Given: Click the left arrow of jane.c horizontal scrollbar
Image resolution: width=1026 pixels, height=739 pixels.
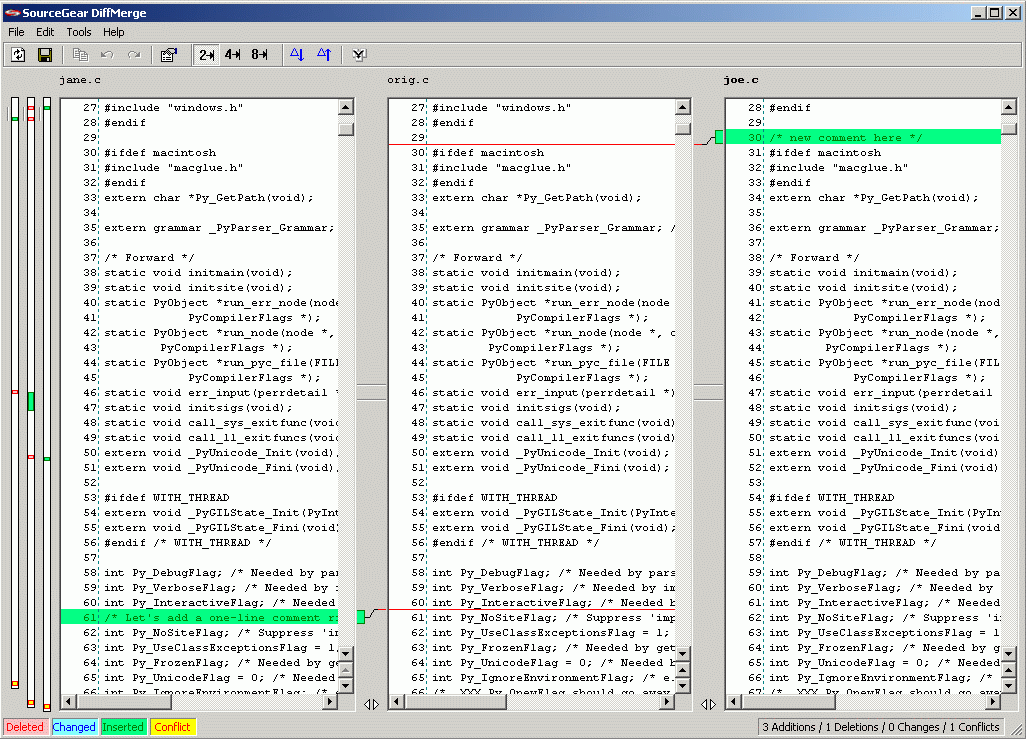Looking at the screenshot, I should (x=68, y=702).
